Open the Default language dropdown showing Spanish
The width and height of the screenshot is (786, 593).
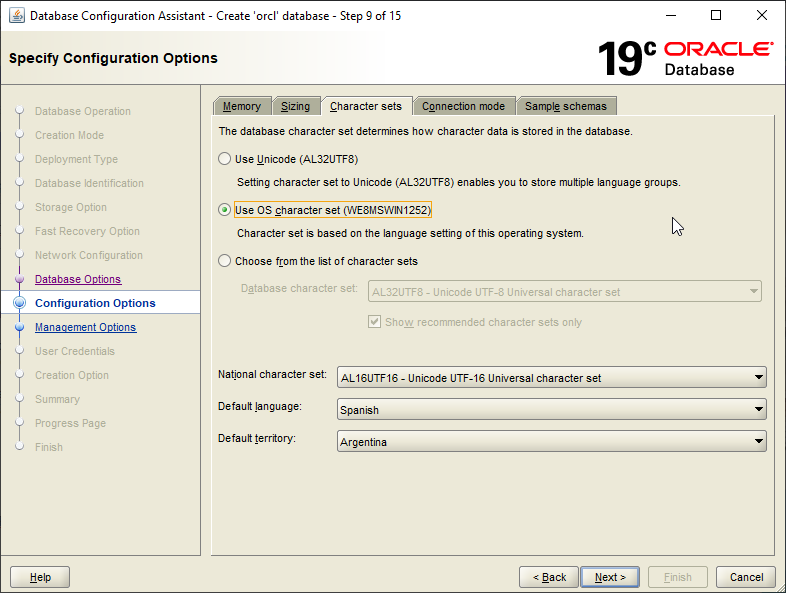(551, 410)
